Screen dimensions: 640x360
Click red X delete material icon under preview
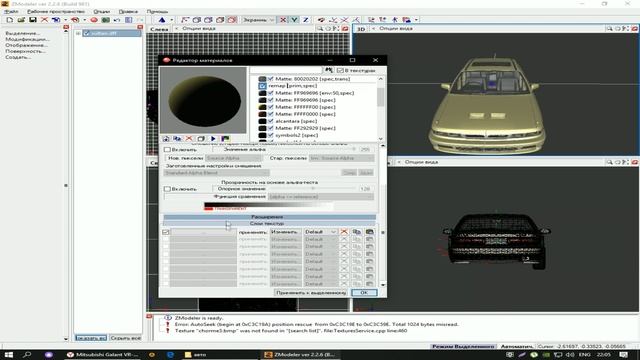(189, 139)
